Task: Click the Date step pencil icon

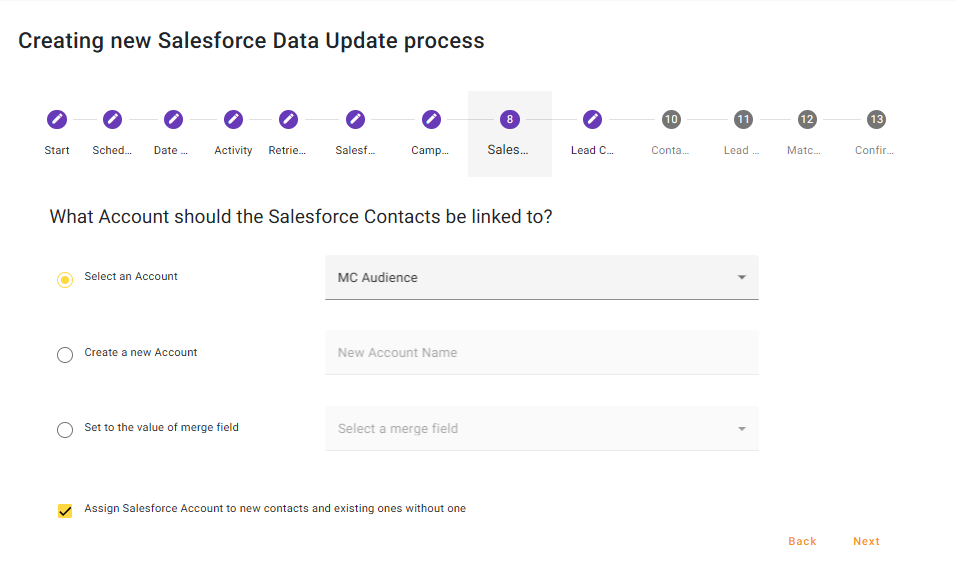Action: (x=173, y=120)
